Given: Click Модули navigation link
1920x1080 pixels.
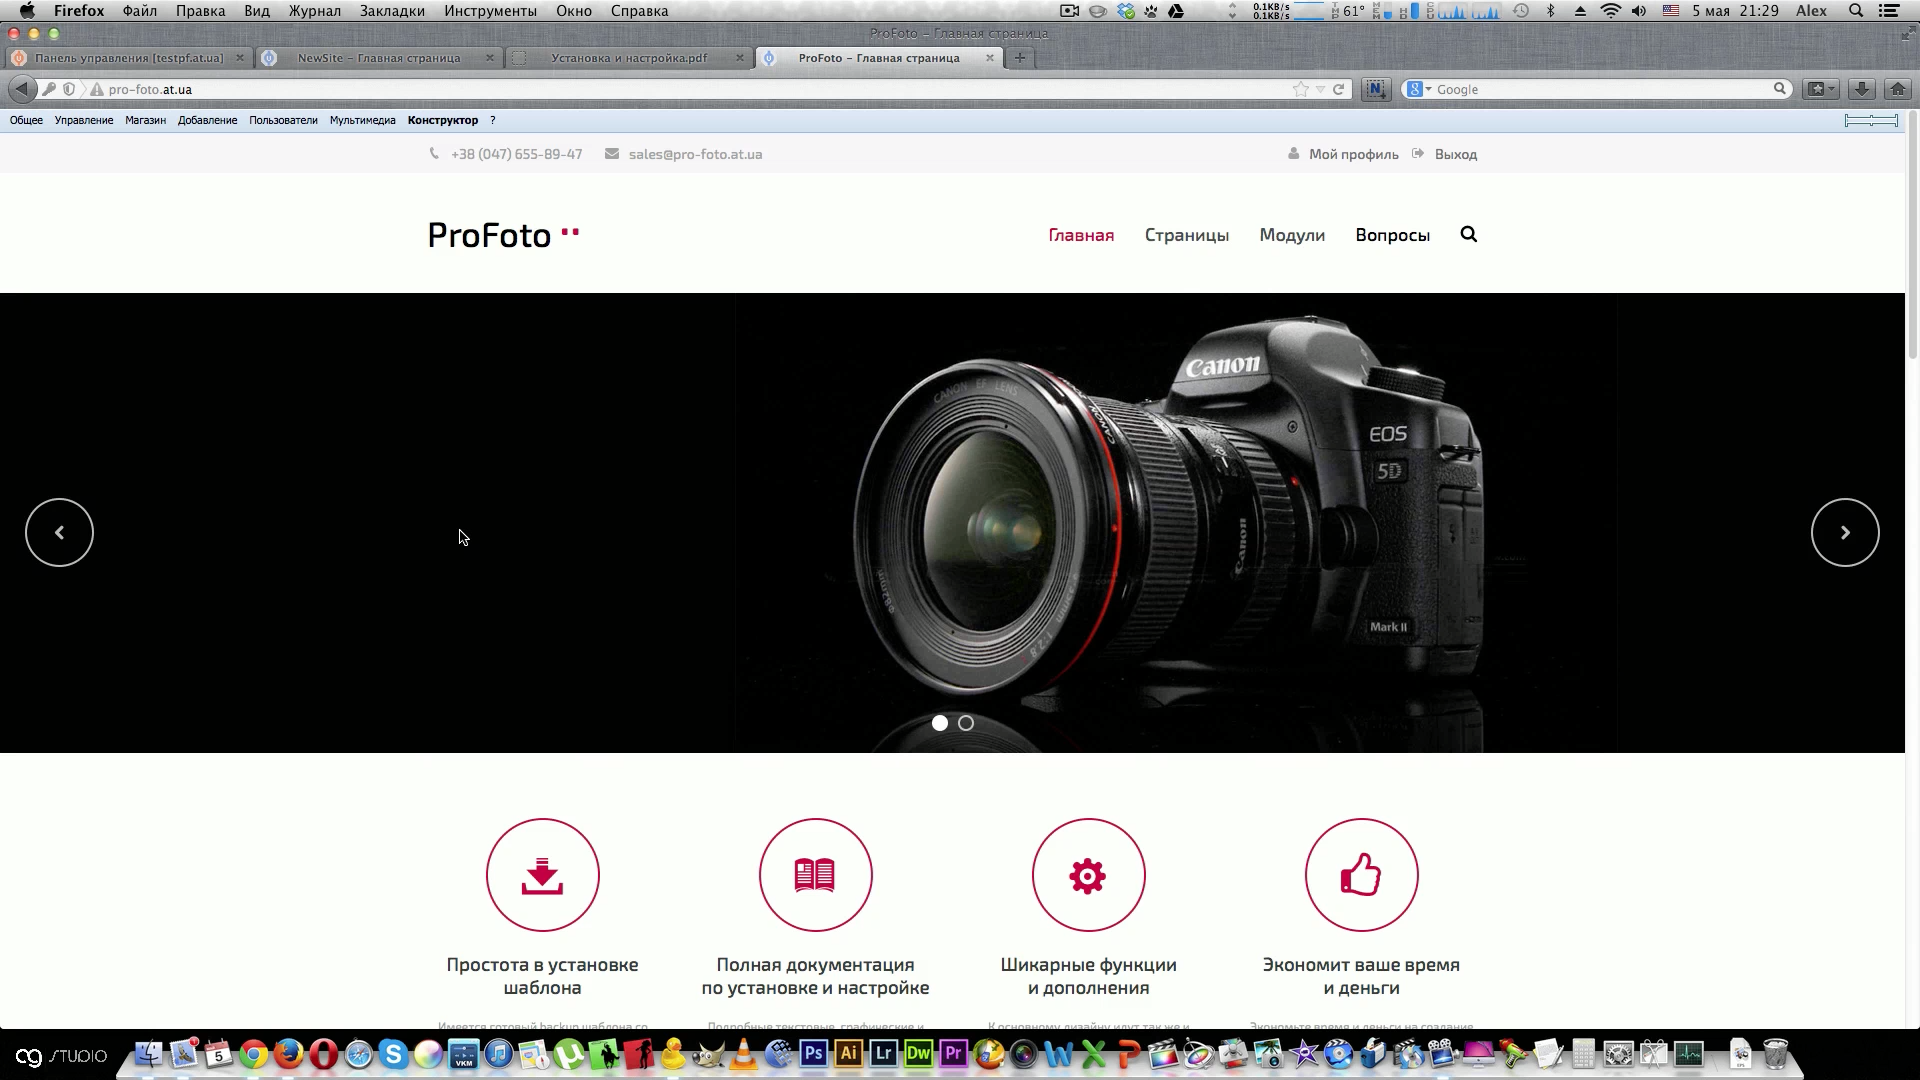Looking at the screenshot, I should (x=1292, y=235).
